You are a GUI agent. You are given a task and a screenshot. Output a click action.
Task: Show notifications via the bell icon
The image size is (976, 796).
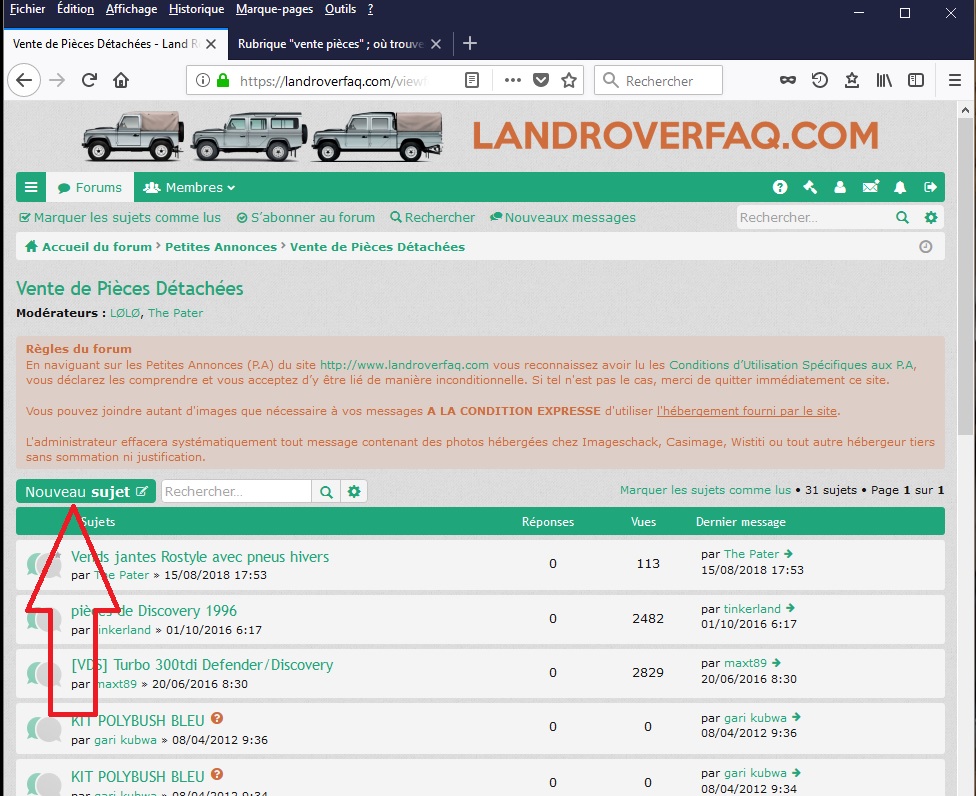[x=900, y=187]
